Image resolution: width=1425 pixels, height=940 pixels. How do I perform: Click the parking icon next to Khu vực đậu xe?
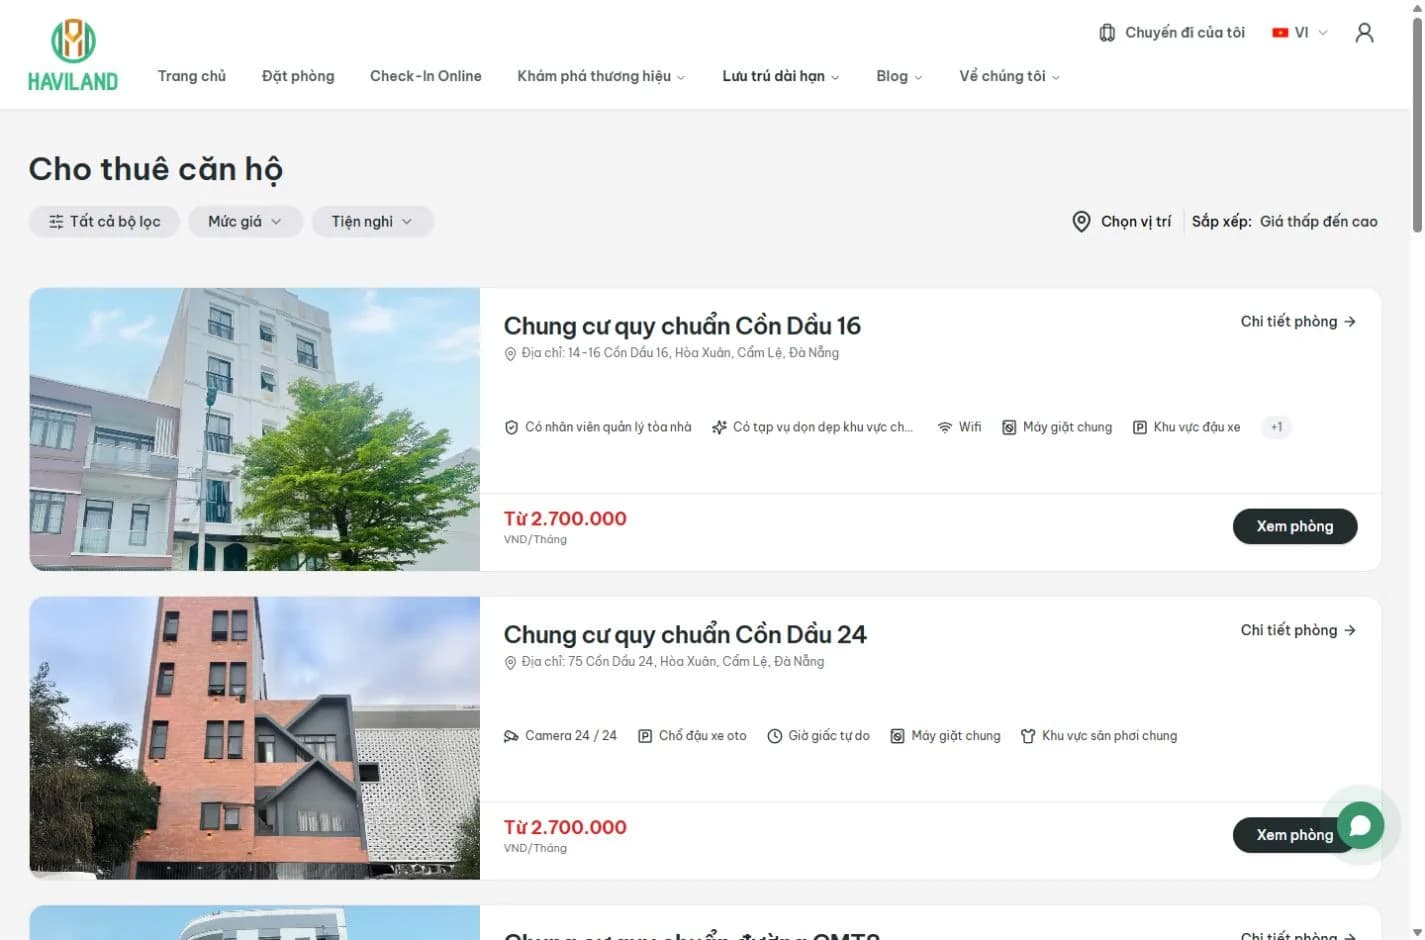[1139, 427]
